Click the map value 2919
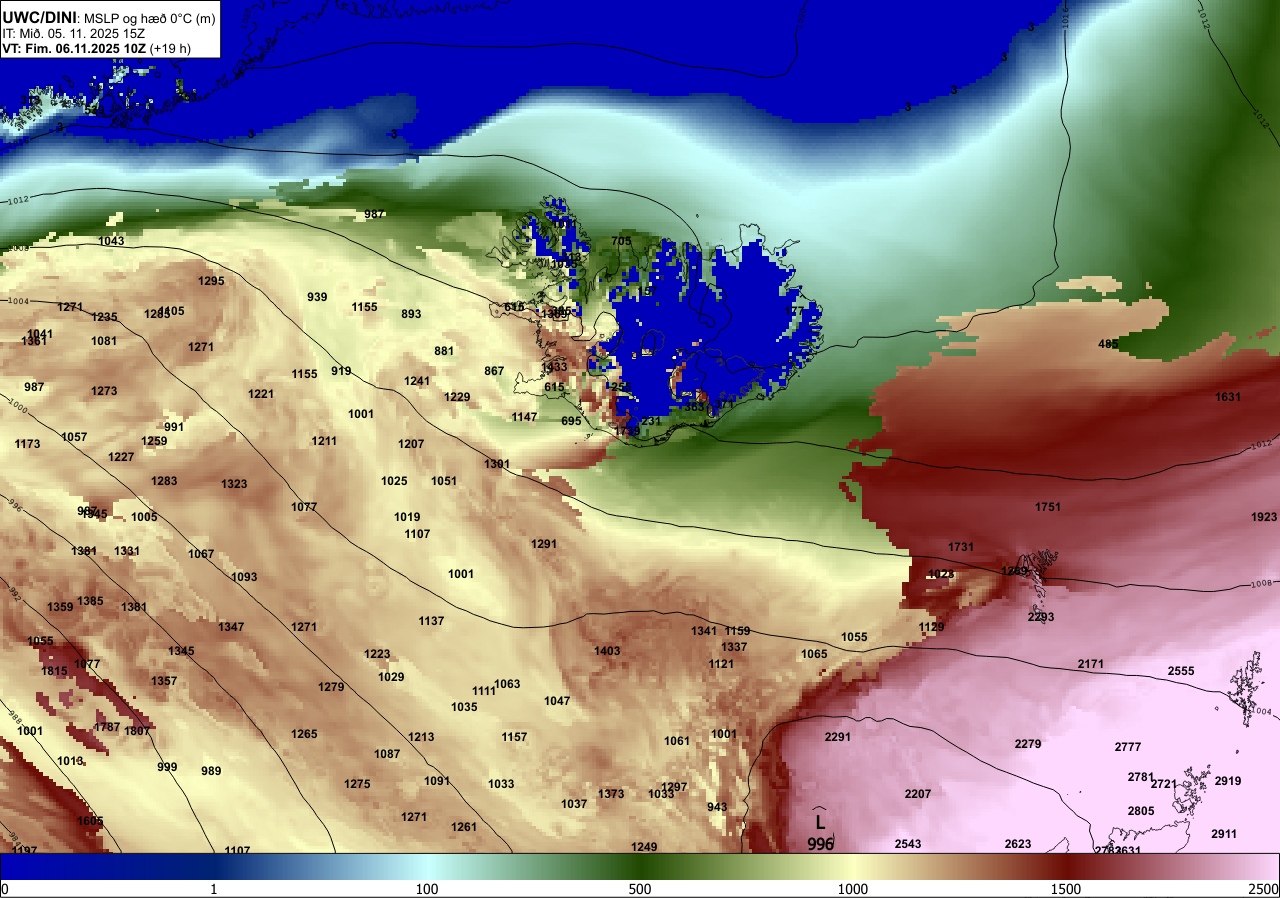1280x898 pixels. (x=1228, y=781)
